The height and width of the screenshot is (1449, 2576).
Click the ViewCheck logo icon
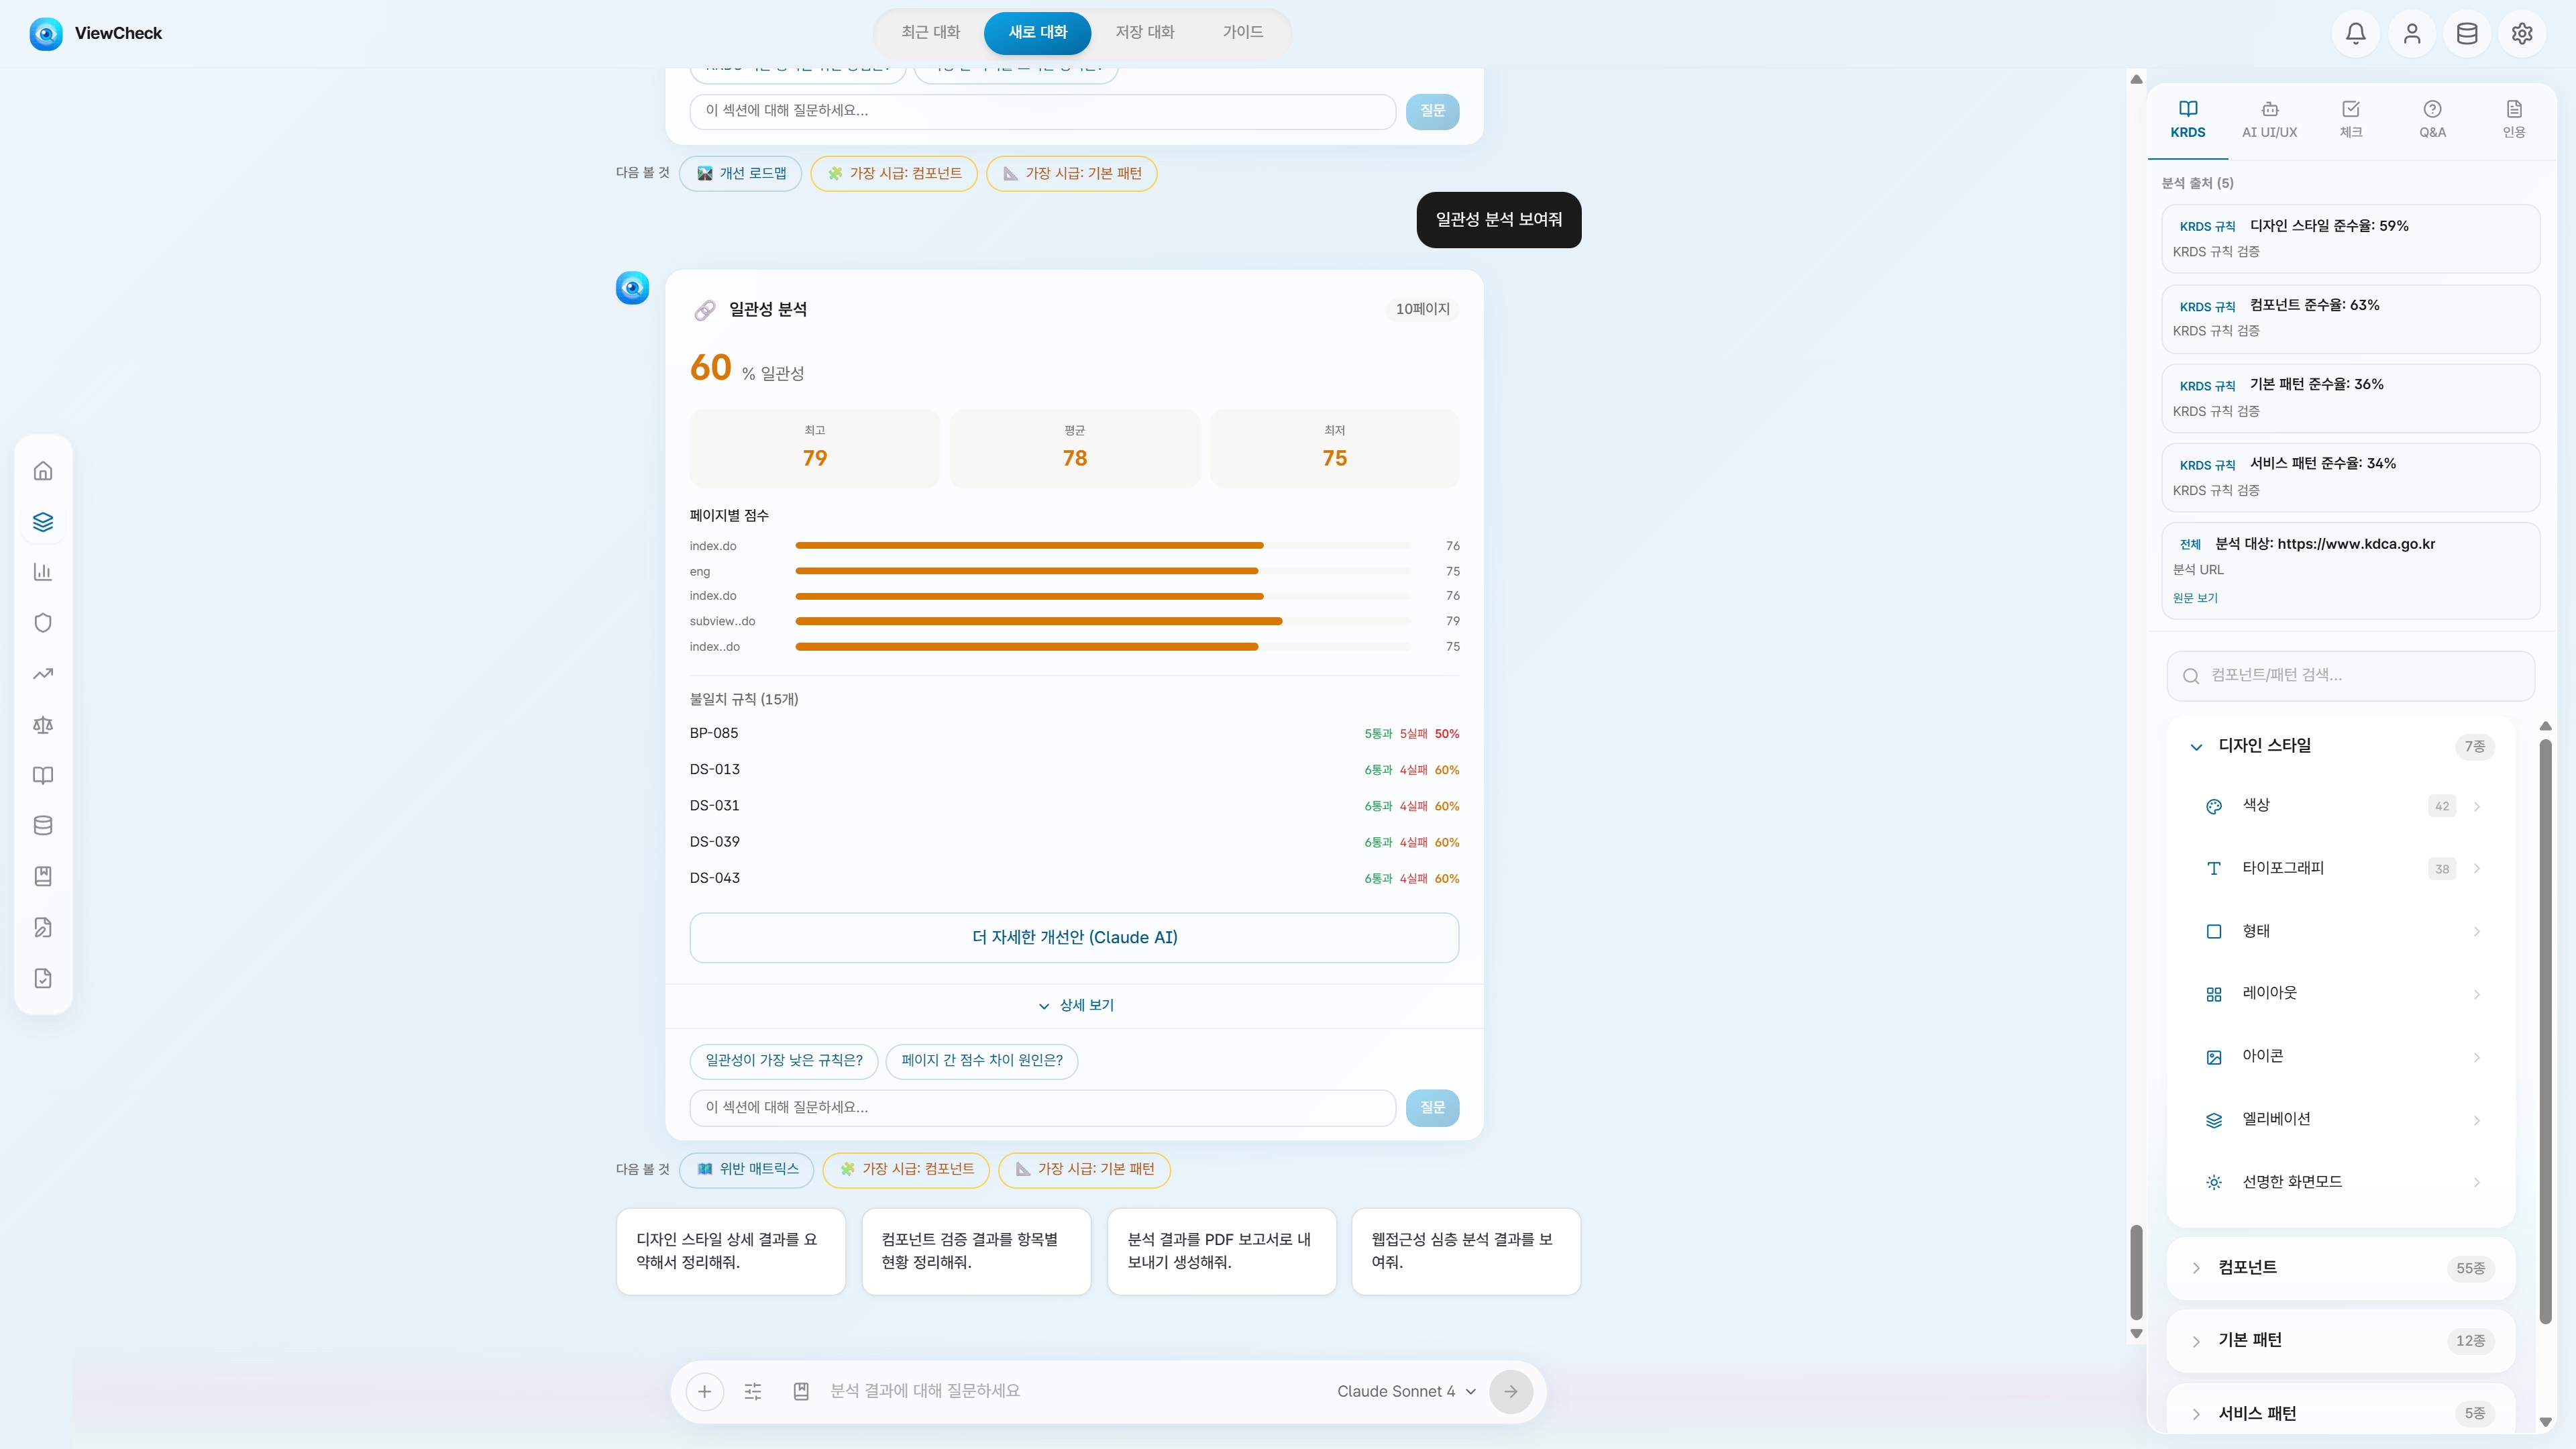[x=46, y=33]
